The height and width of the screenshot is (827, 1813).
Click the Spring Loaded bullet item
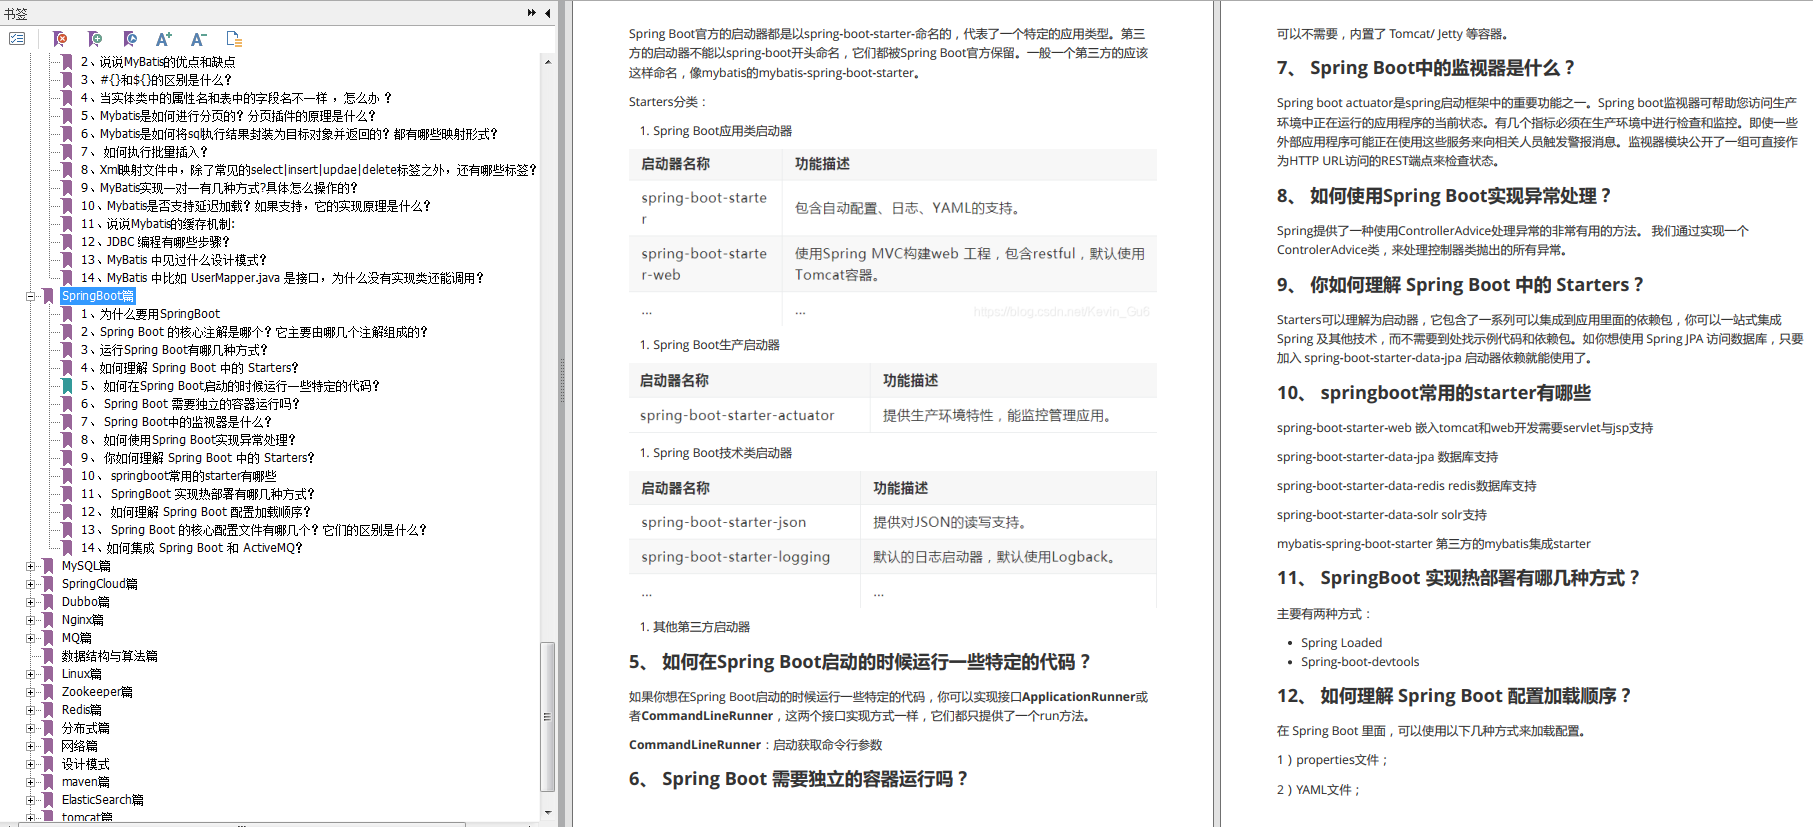pos(1341,643)
